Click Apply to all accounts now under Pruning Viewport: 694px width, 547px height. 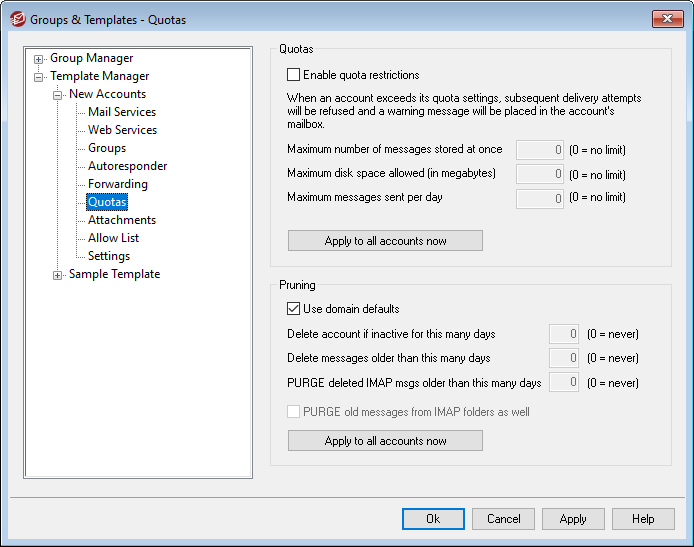tap(385, 441)
